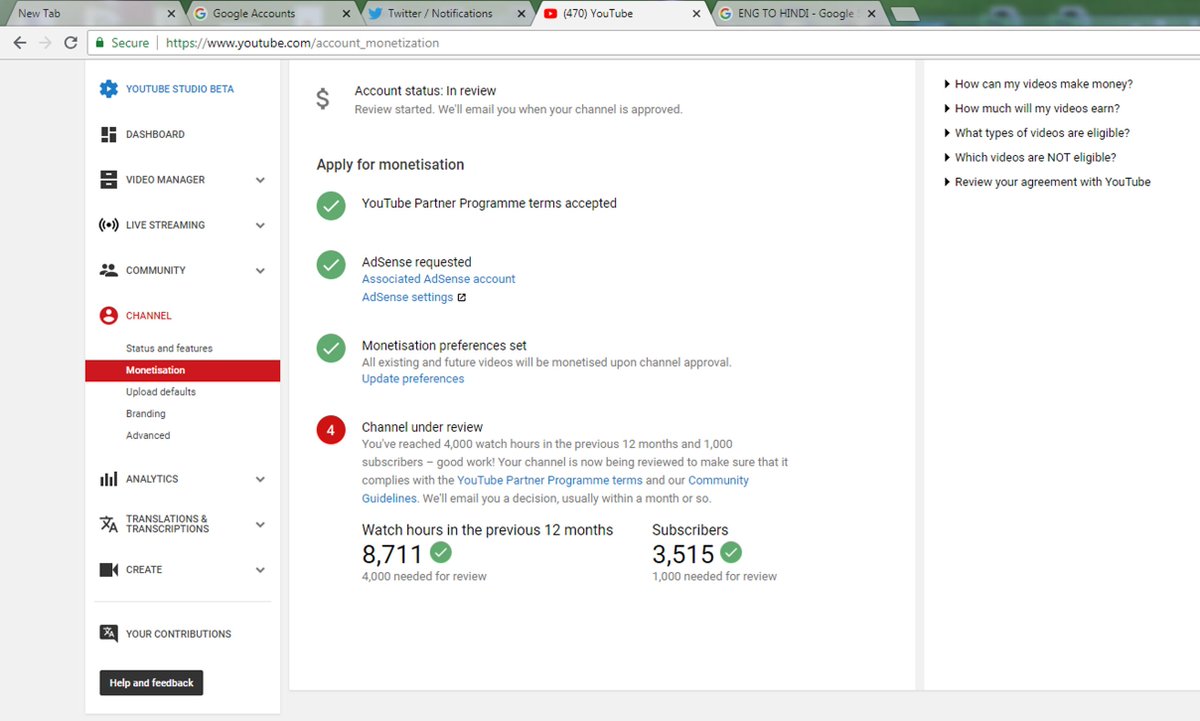Screen dimensions: 1200x721
Task: Expand 'How much will my videos earn?'
Action: point(1031,109)
